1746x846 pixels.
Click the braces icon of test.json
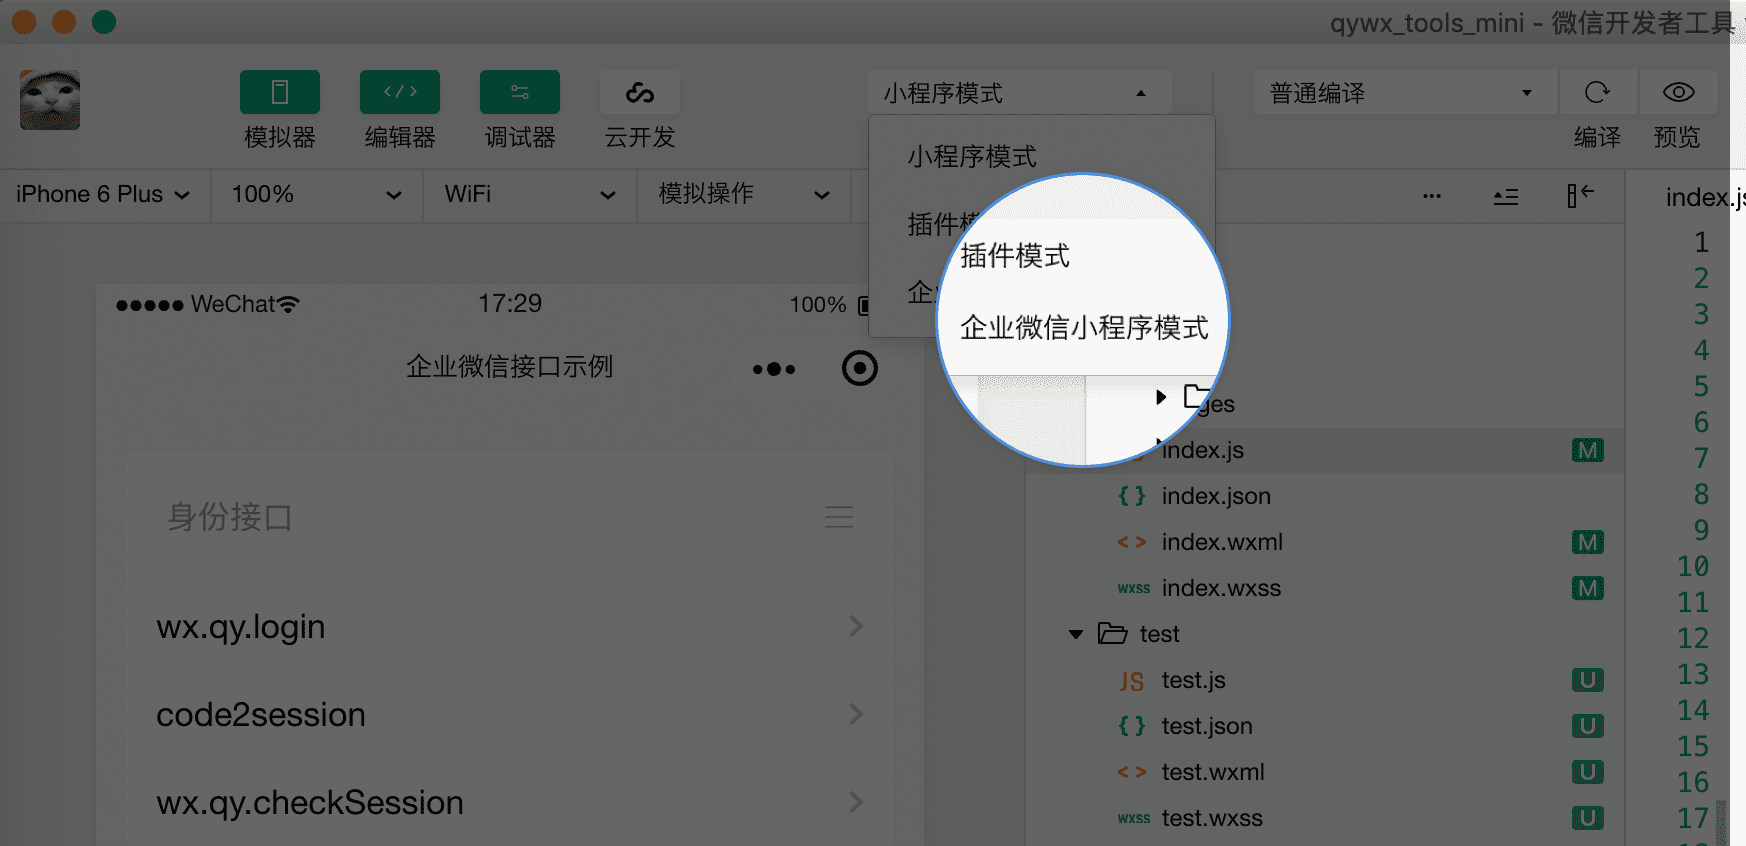click(x=1132, y=726)
